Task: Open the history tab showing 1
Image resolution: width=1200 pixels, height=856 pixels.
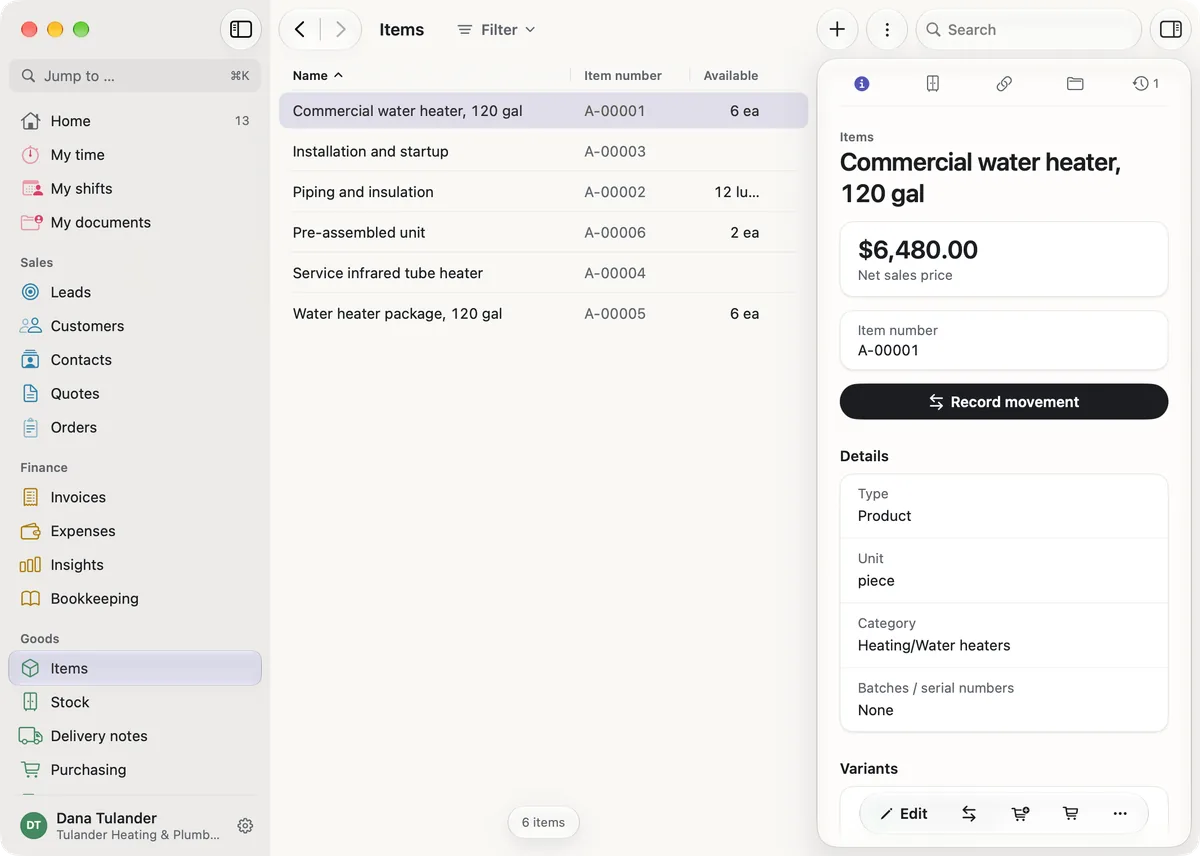Action: pos(1146,84)
